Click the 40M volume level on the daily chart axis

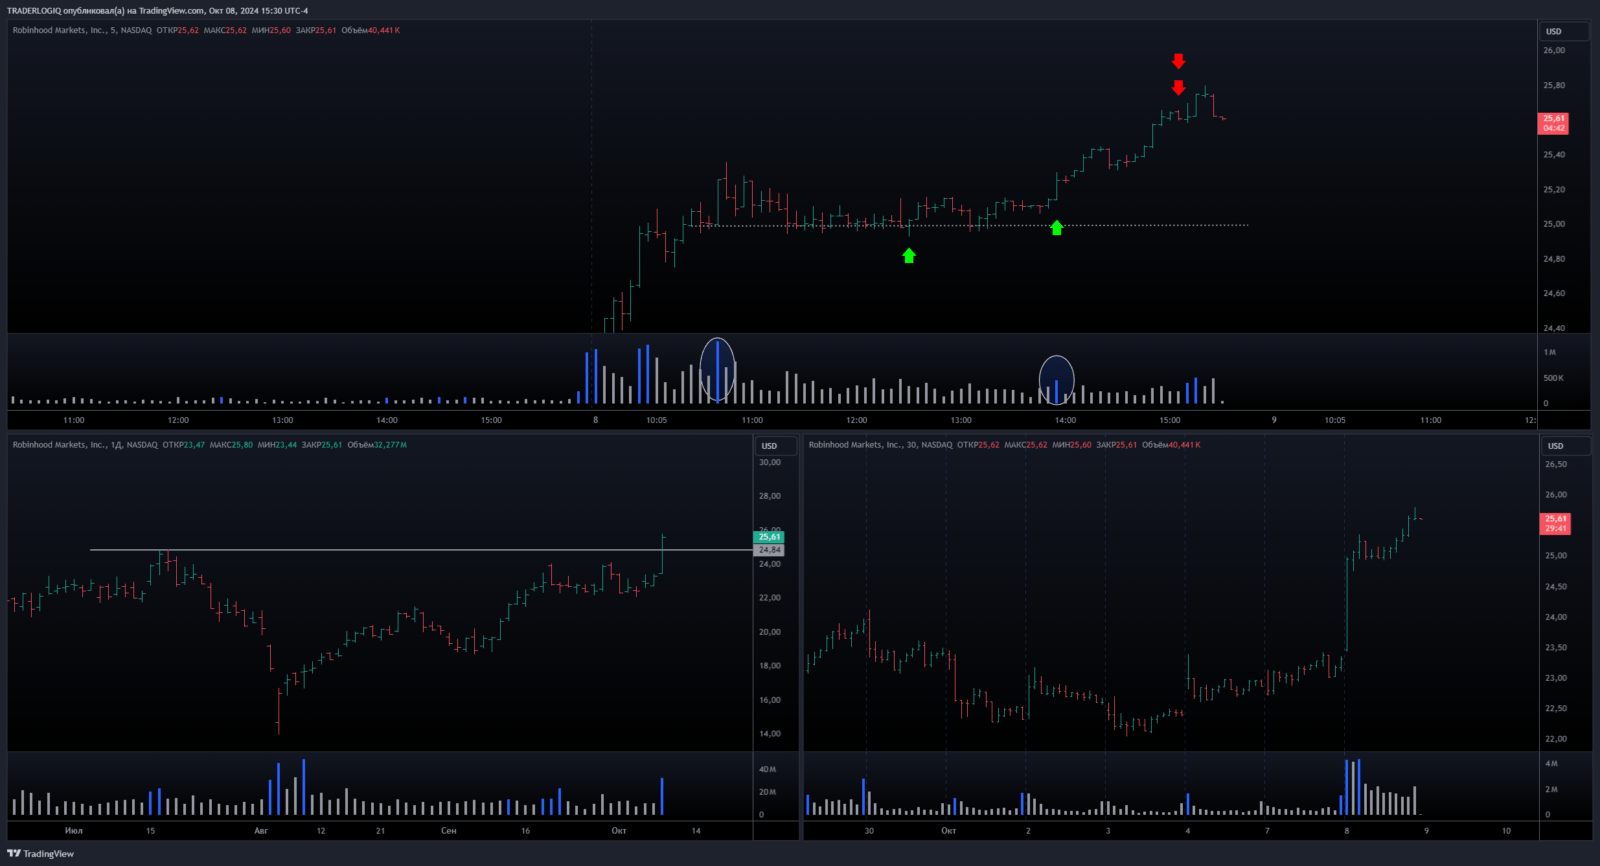767,769
